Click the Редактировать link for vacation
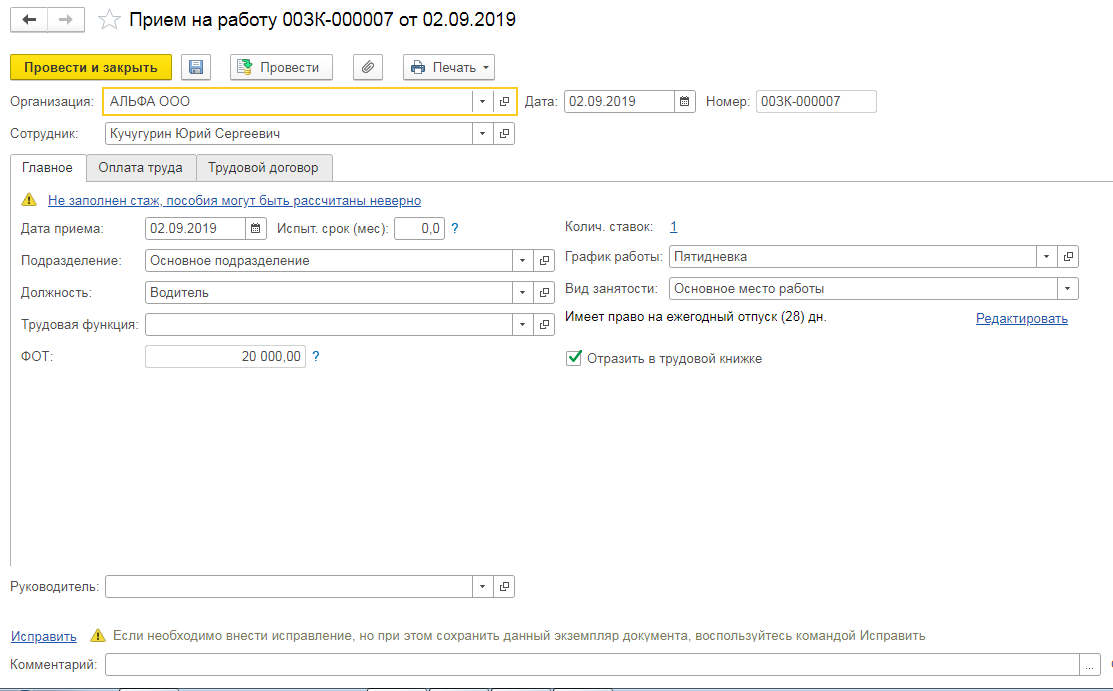The height and width of the screenshot is (691, 1113). point(1021,319)
